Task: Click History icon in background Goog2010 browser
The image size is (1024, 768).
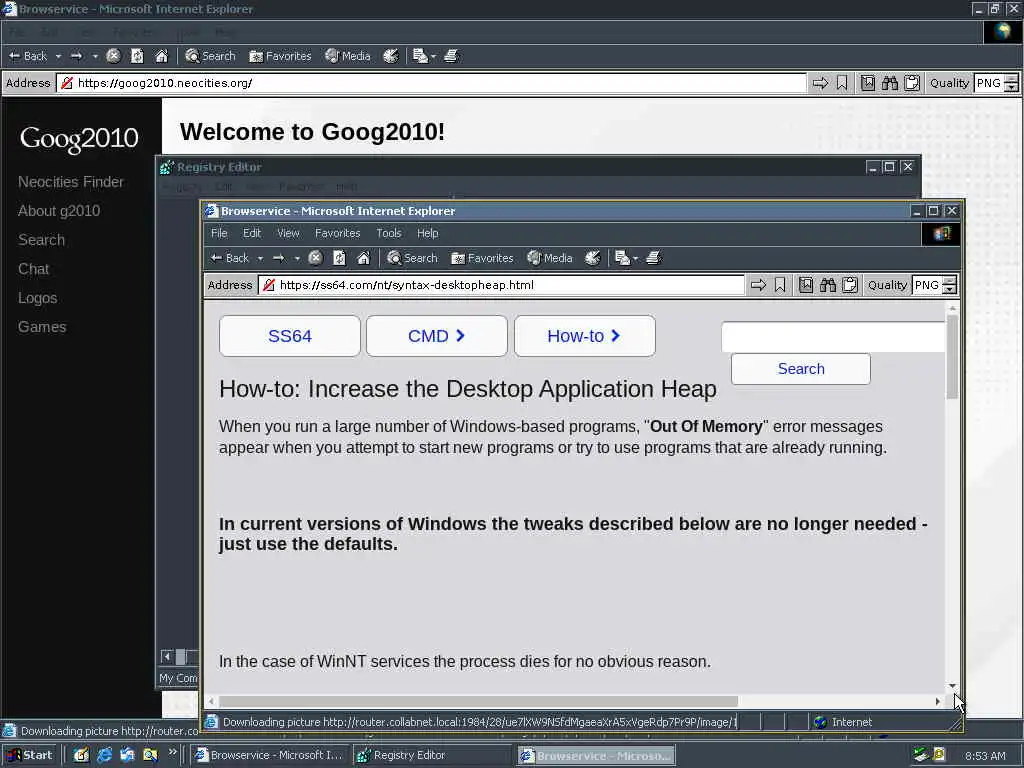Action: click(x=391, y=56)
